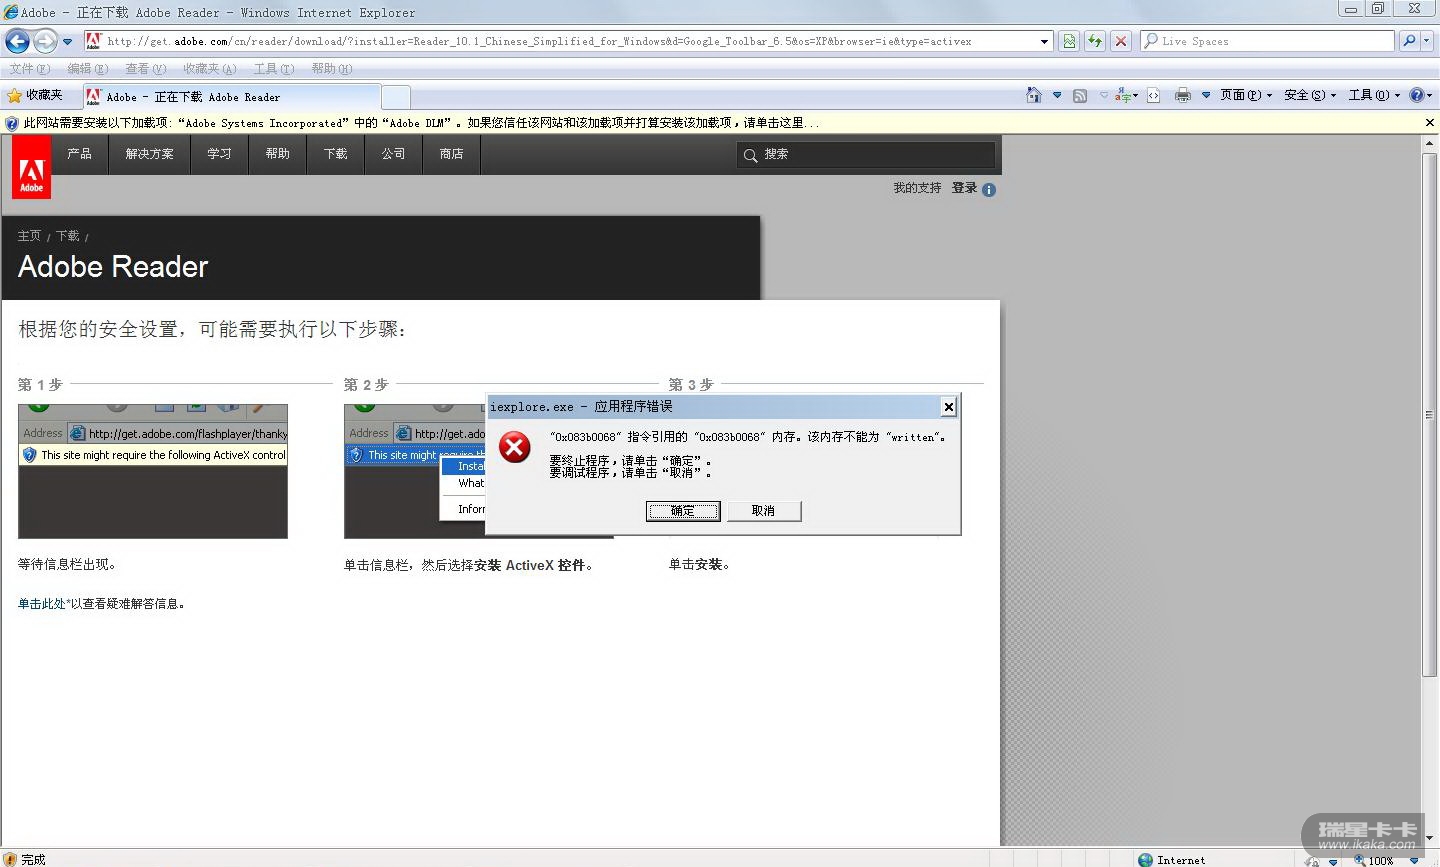Refresh the page with green arrows icon
Viewport: 1440px width, 867px height.
pyautogui.click(x=1095, y=41)
